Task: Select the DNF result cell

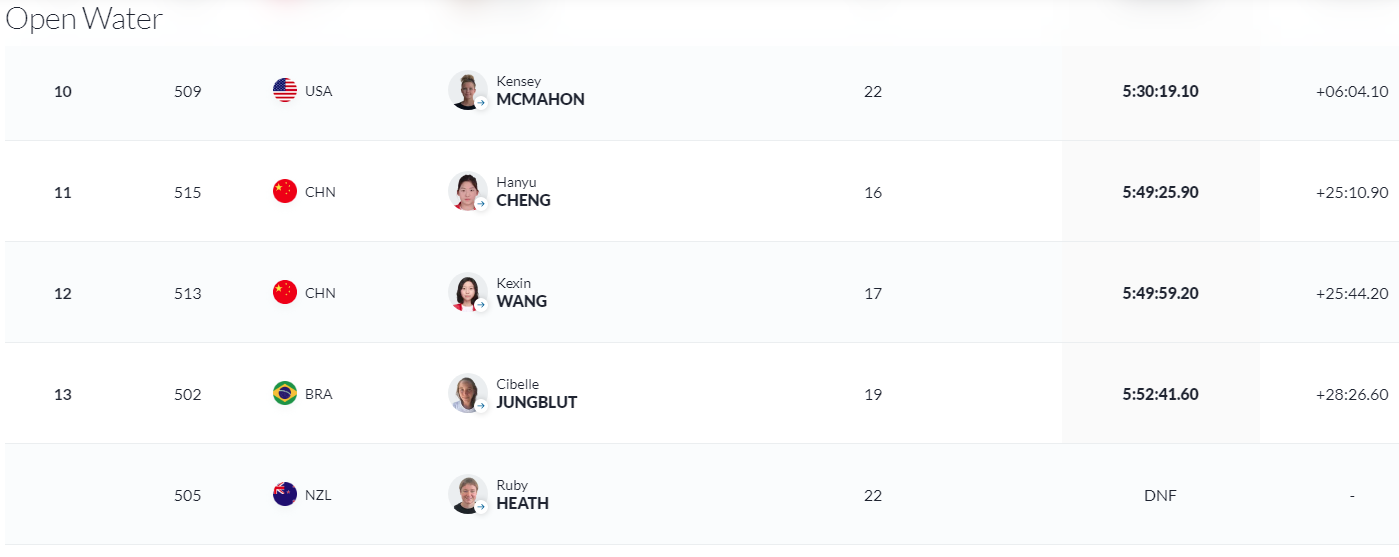Action: 1160,495
